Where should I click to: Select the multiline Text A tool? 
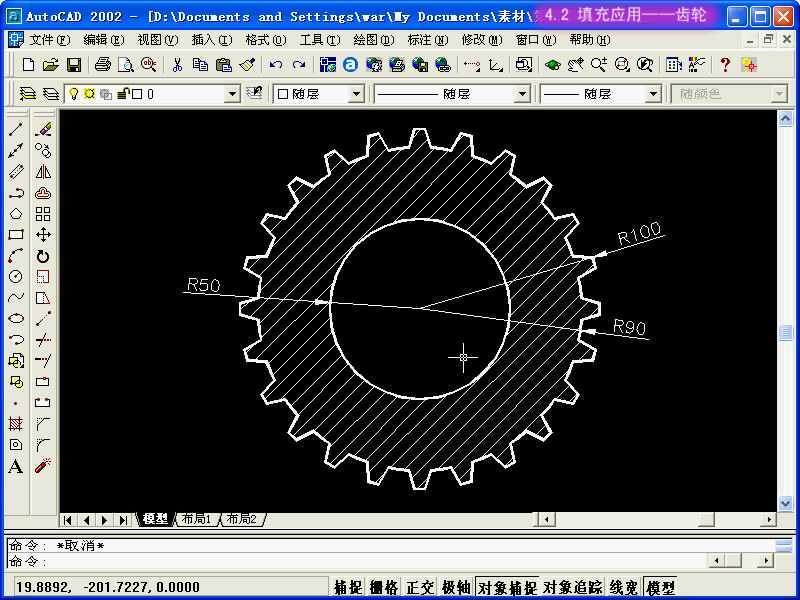(16, 466)
